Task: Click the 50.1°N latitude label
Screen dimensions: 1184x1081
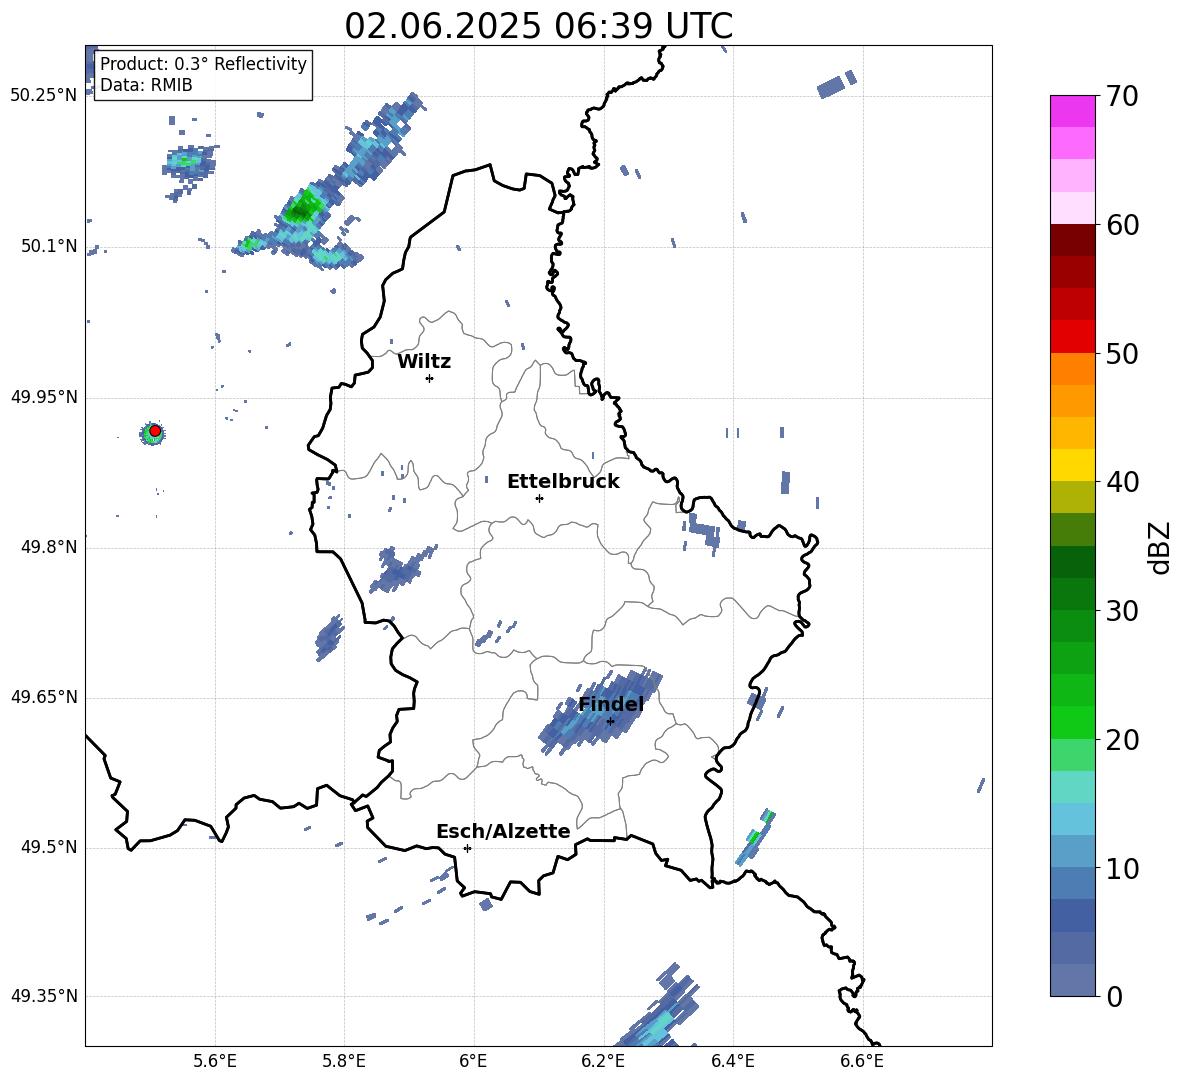Action: tap(49, 246)
